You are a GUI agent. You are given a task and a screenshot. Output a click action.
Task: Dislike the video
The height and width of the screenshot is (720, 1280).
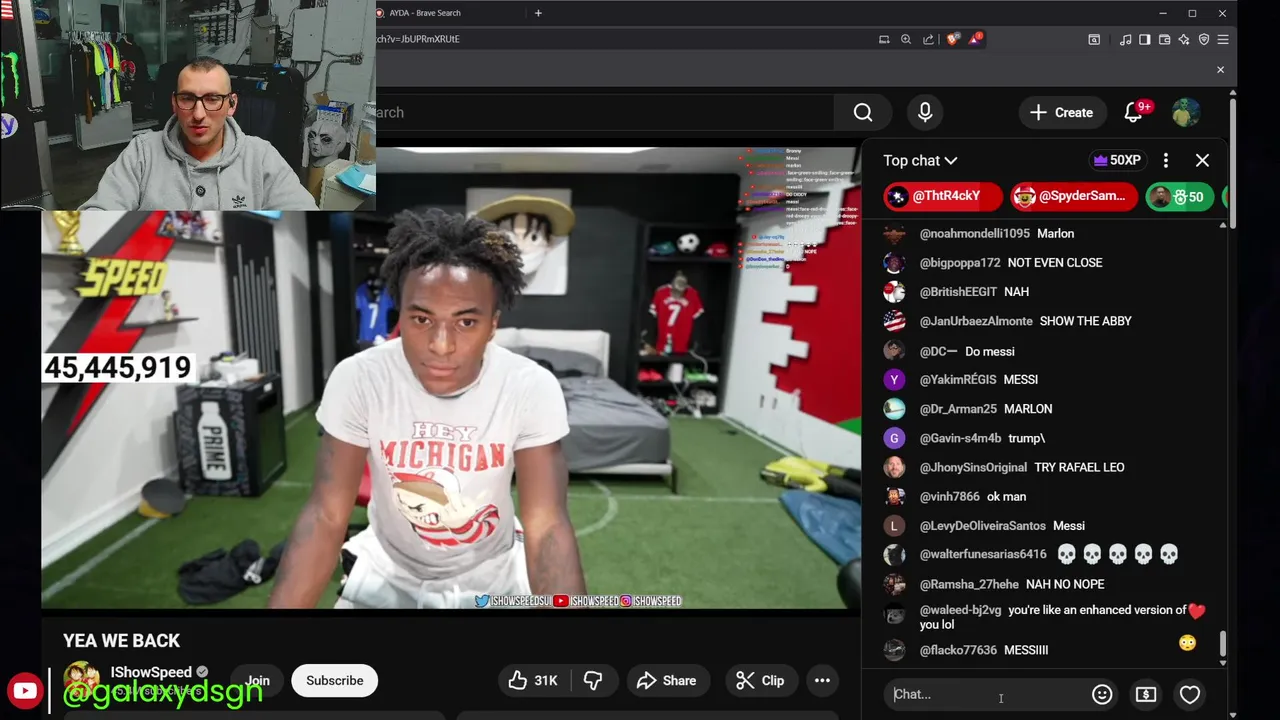click(593, 681)
